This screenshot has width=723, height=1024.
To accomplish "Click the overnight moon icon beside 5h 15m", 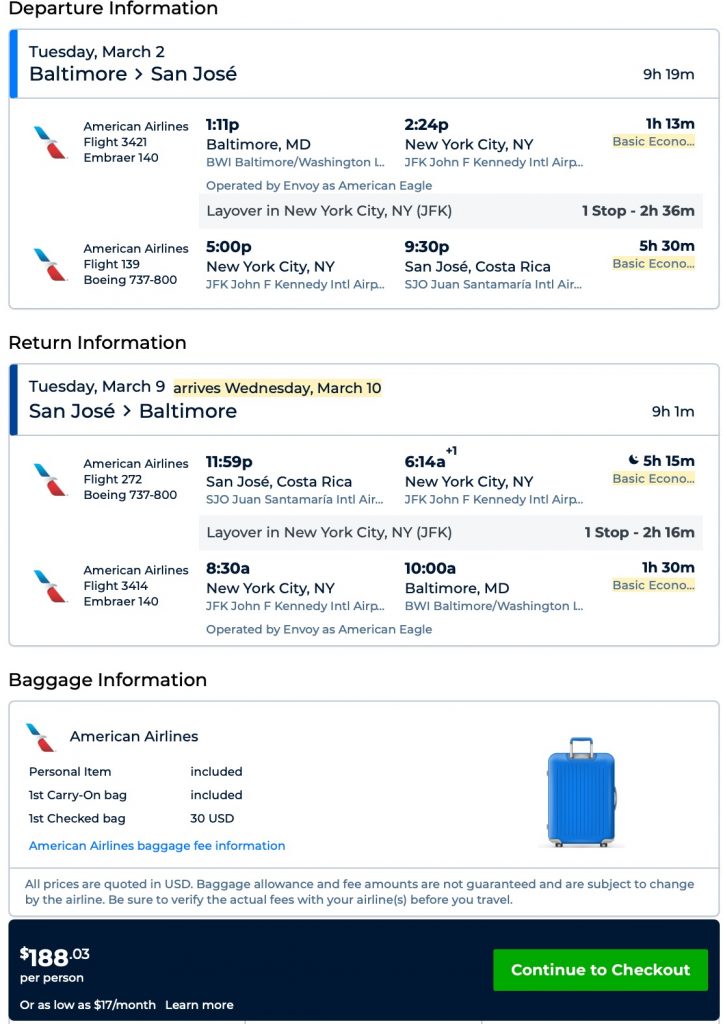I will 633,461.
